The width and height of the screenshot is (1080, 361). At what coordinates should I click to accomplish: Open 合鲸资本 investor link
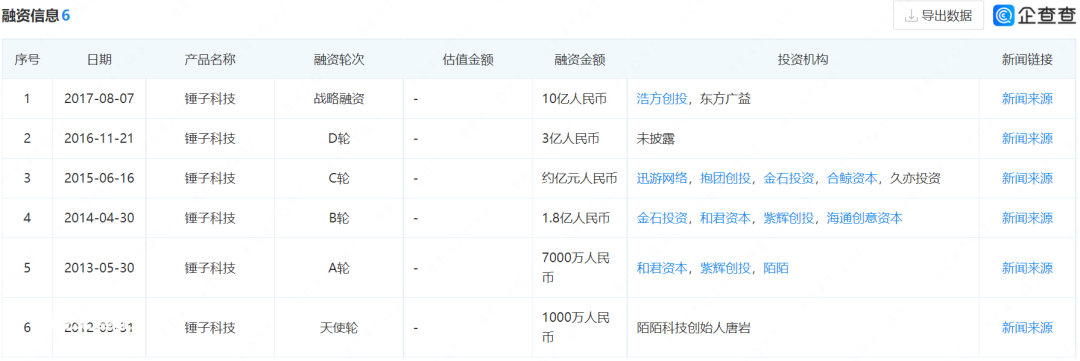click(852, 178)
